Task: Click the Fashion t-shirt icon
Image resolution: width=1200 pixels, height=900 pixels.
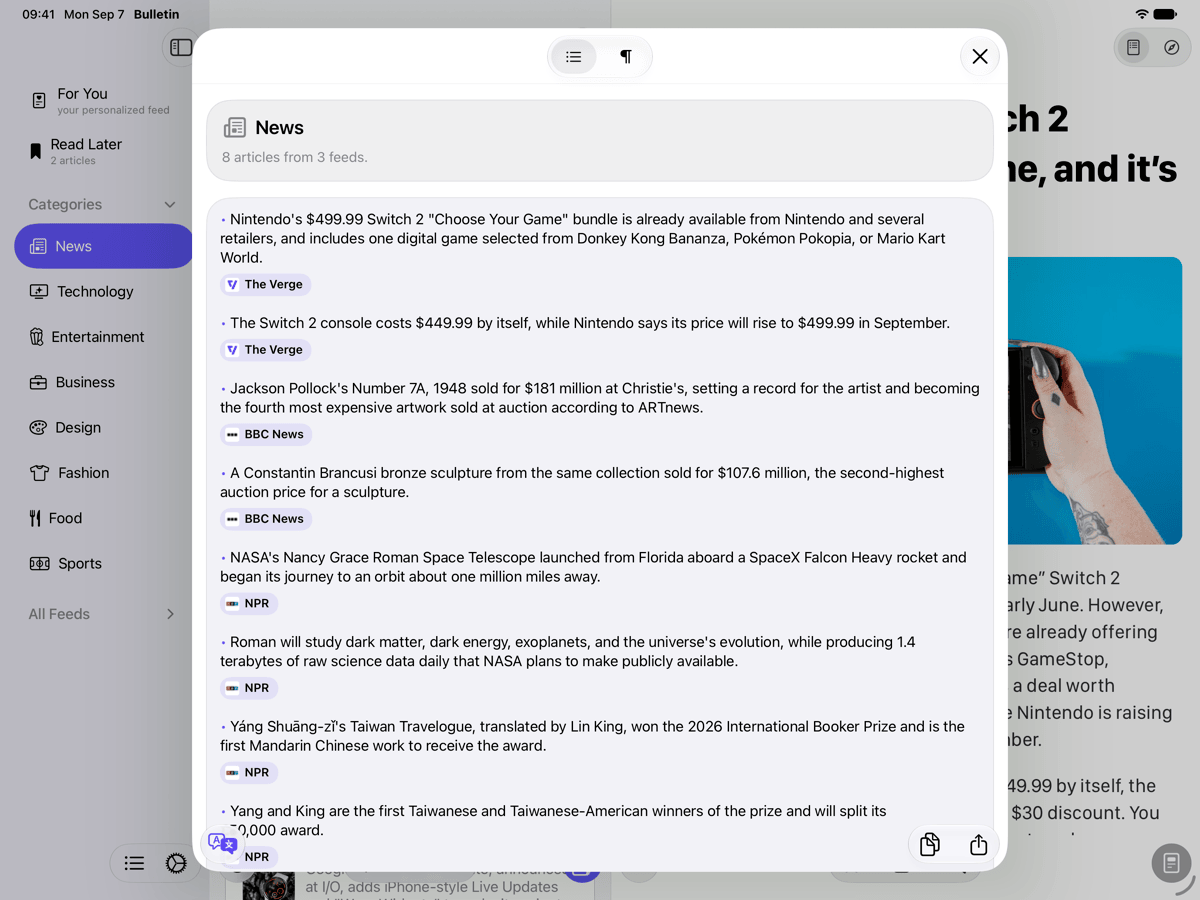Action: (x=39, y=473)
